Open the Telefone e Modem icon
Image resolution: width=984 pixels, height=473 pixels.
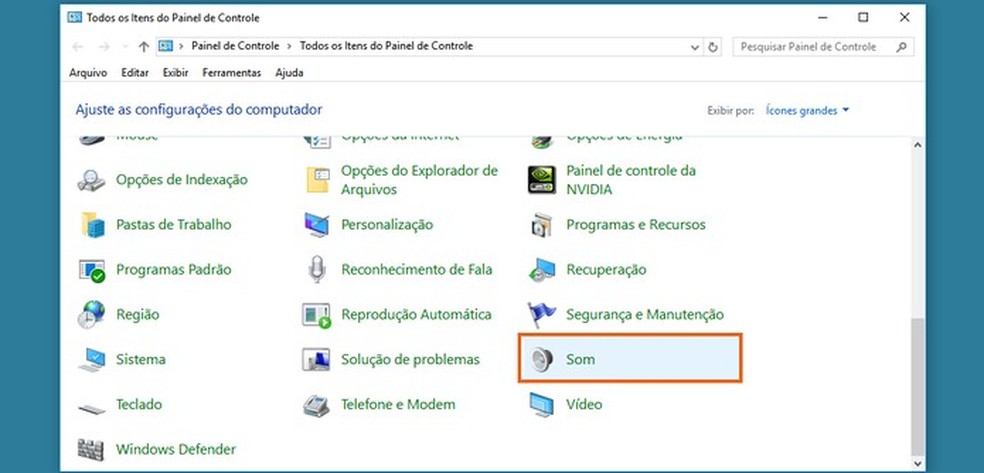[x=317, y=405]
